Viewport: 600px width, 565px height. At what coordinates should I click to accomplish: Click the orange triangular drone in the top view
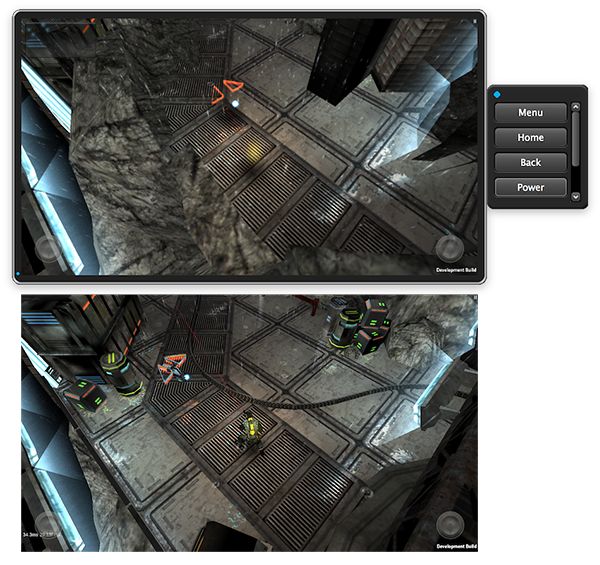[227, 92]
